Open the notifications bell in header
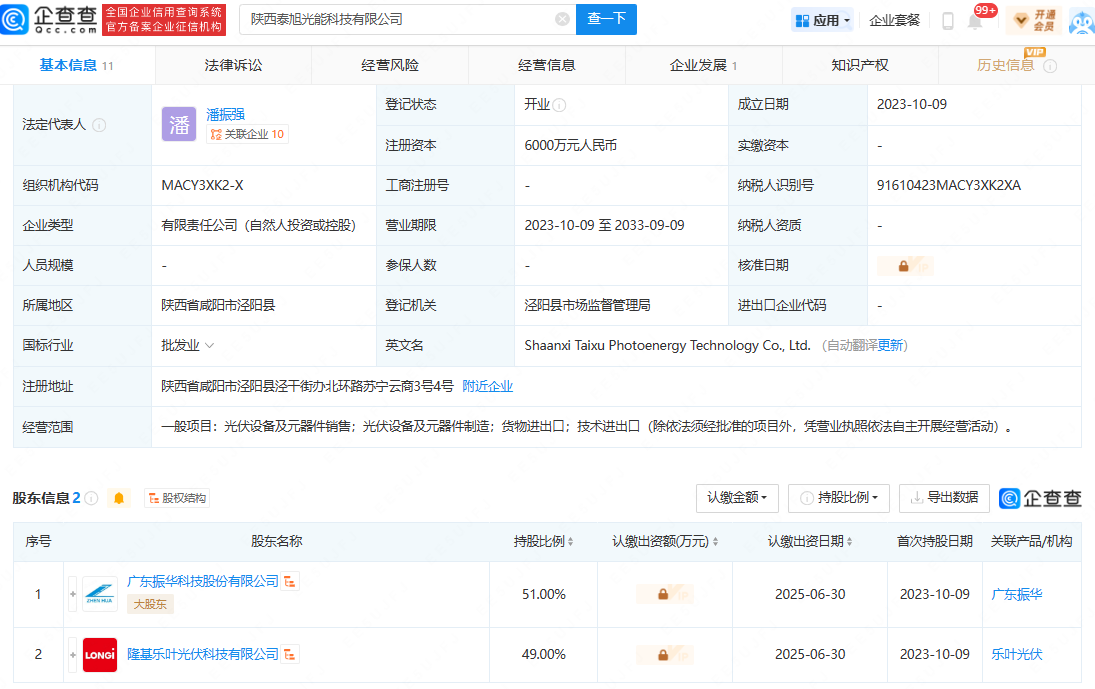The height and width of the screenshot is (689, 1095). click(x=975, y=22)
